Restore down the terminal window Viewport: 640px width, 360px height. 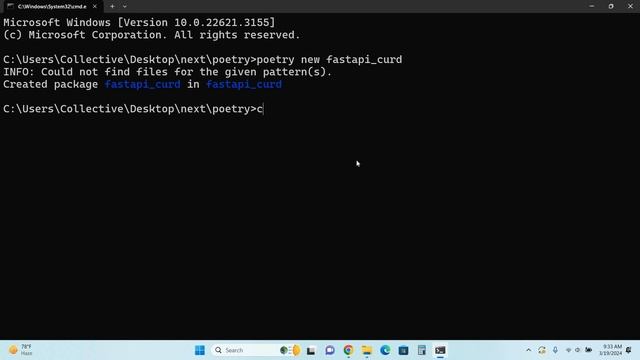tap(611, 6)
